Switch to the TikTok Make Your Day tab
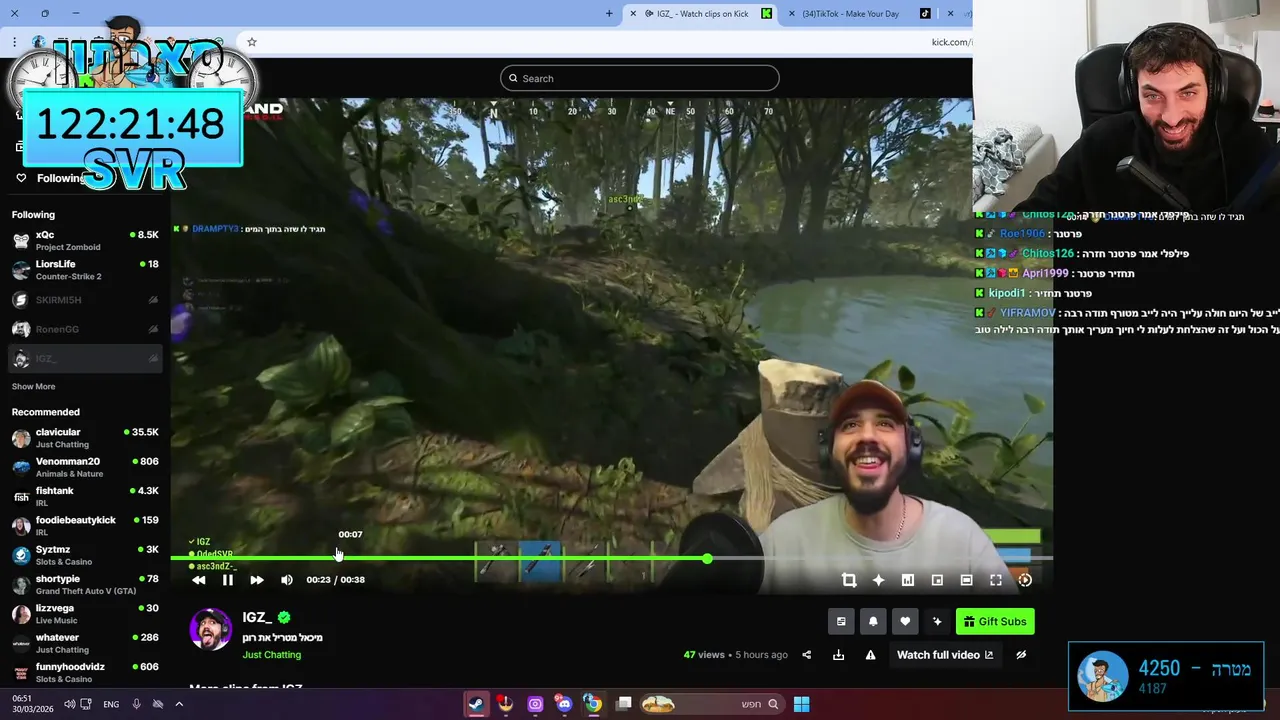Image resolution: width=1280 pixels, height=720 pixels. pos(858,14)
